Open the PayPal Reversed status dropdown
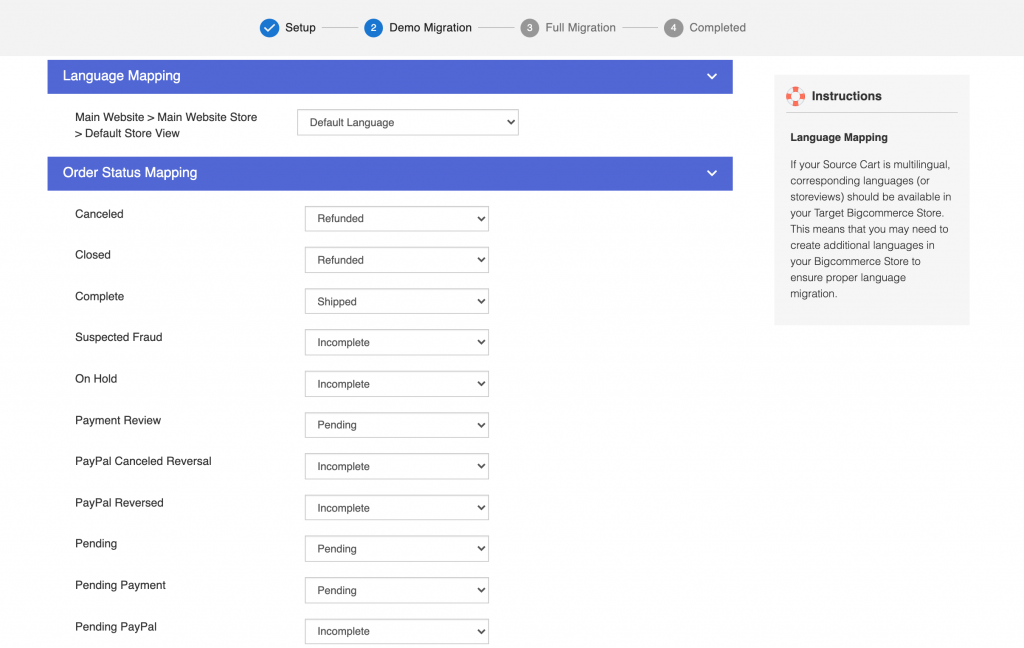This screenshot has height=648, width=1024. [x=396, y=508]
